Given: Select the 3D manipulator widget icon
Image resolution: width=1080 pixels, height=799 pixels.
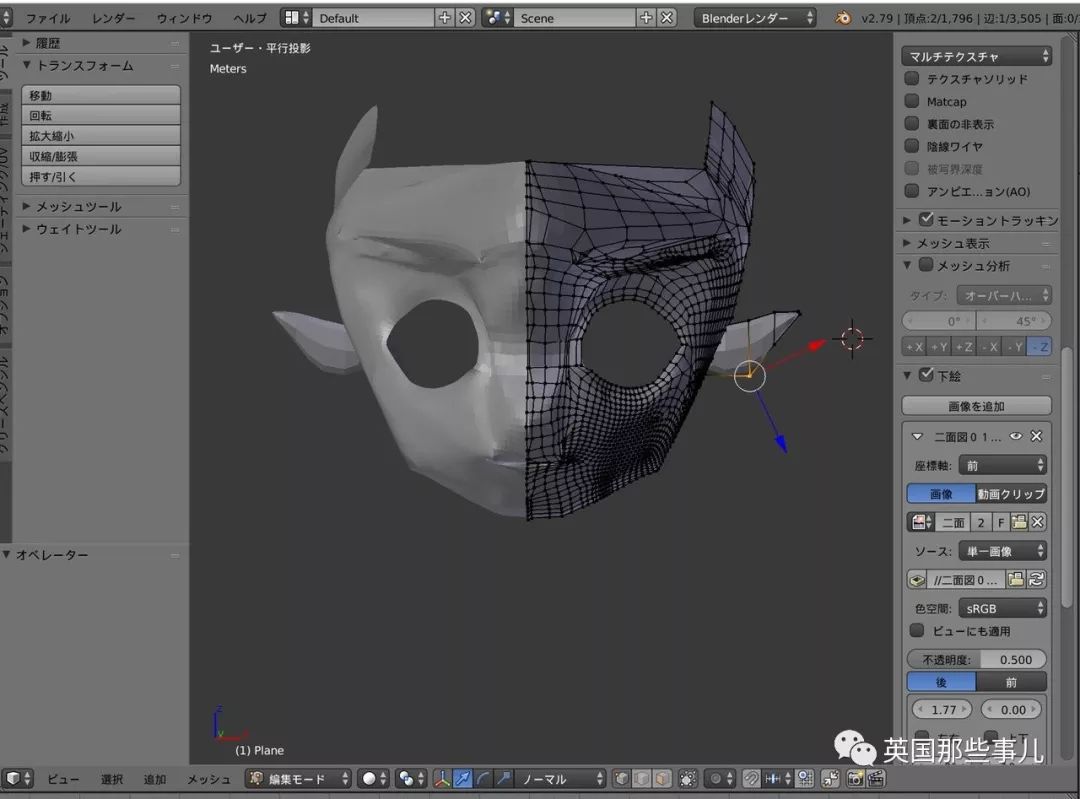Looking at the screenshot, I should pos(443,778).
